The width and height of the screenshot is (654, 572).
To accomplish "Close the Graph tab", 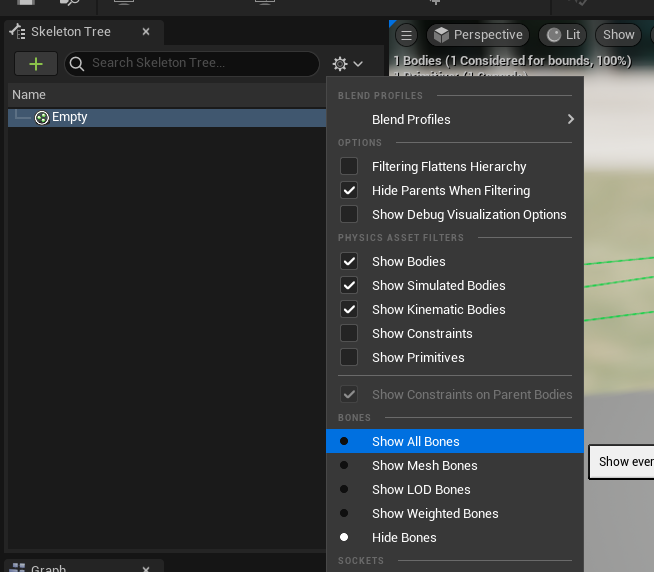I will 146,569.
